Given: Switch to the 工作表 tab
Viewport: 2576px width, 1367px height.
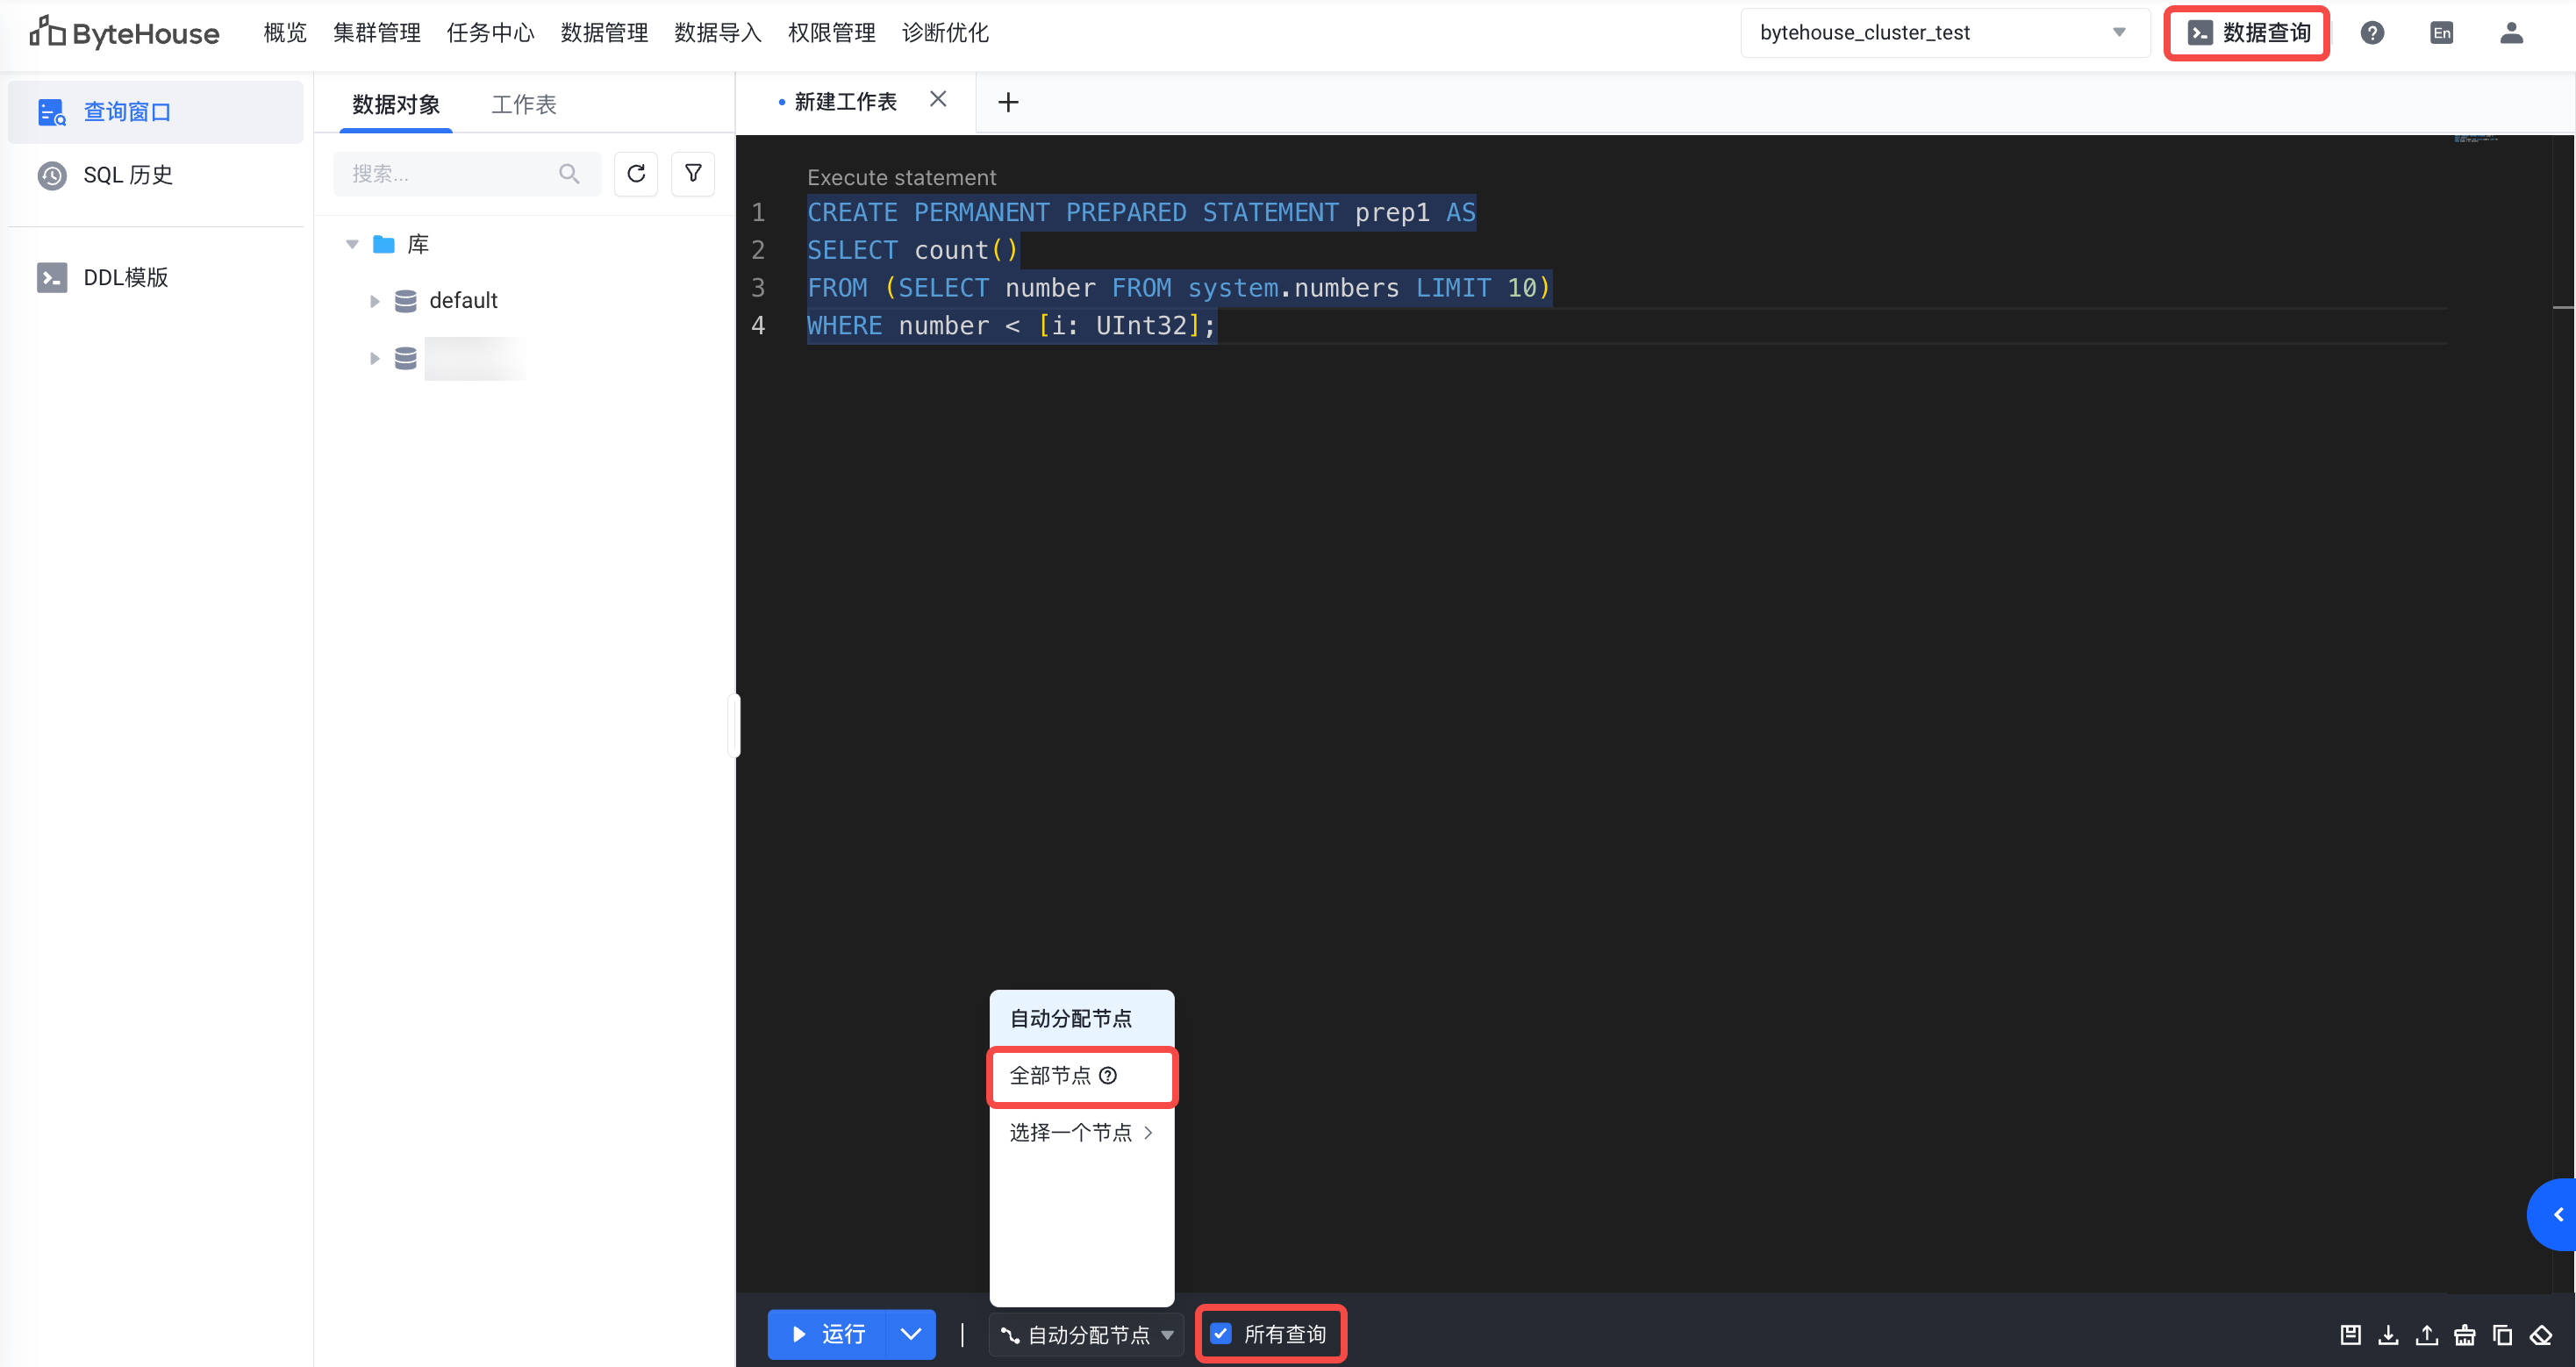Looking at the screenshot, I should 523,104.
